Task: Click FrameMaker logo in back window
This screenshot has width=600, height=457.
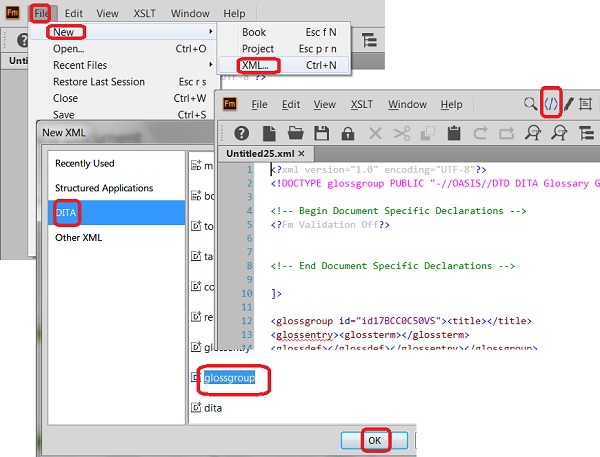Action: (13, 13)
